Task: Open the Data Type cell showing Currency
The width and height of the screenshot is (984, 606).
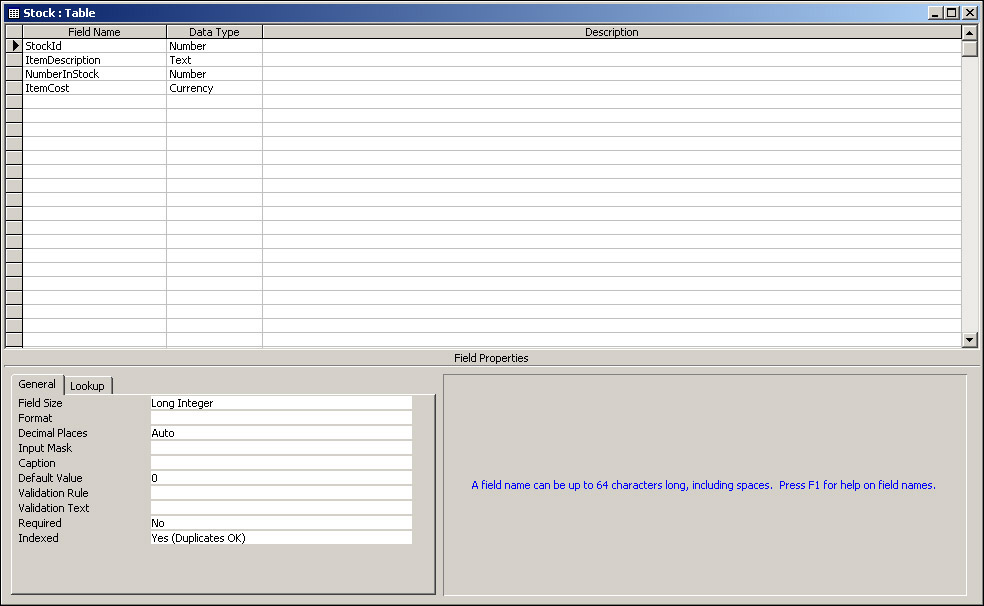Action: point(214,88)
